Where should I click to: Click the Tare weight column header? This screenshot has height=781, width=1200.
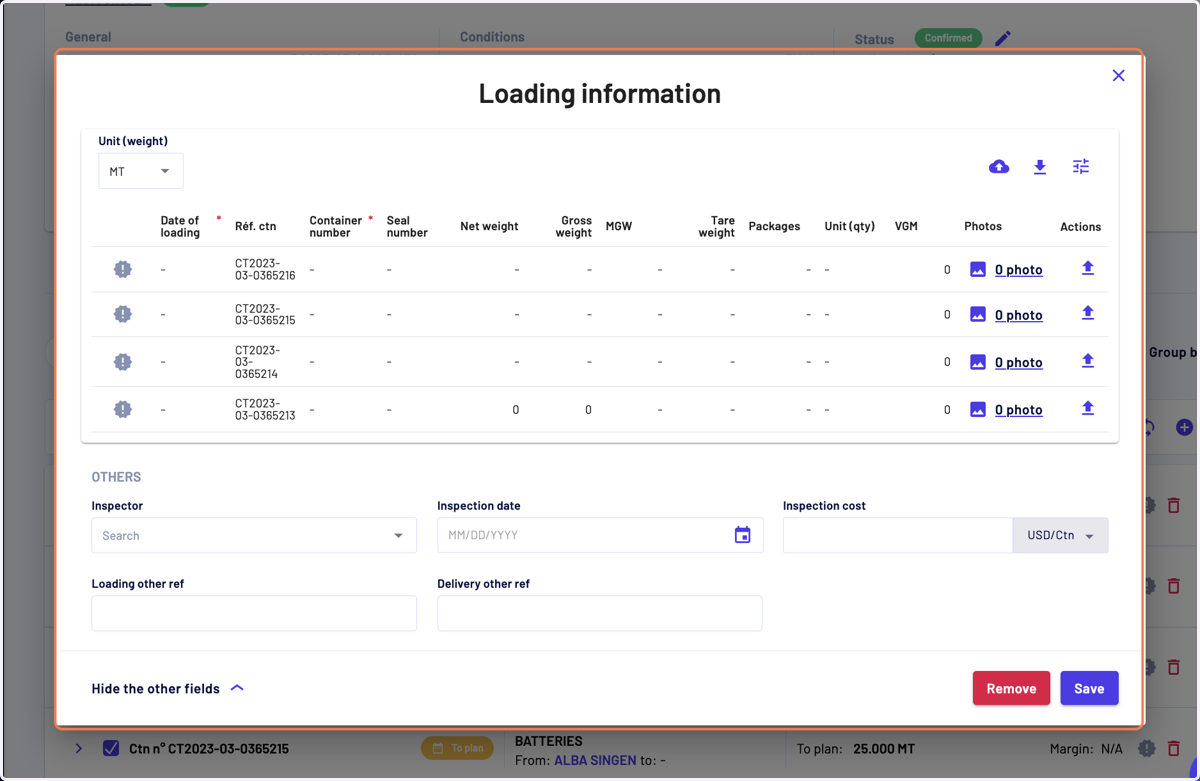(x=716, y=226)
